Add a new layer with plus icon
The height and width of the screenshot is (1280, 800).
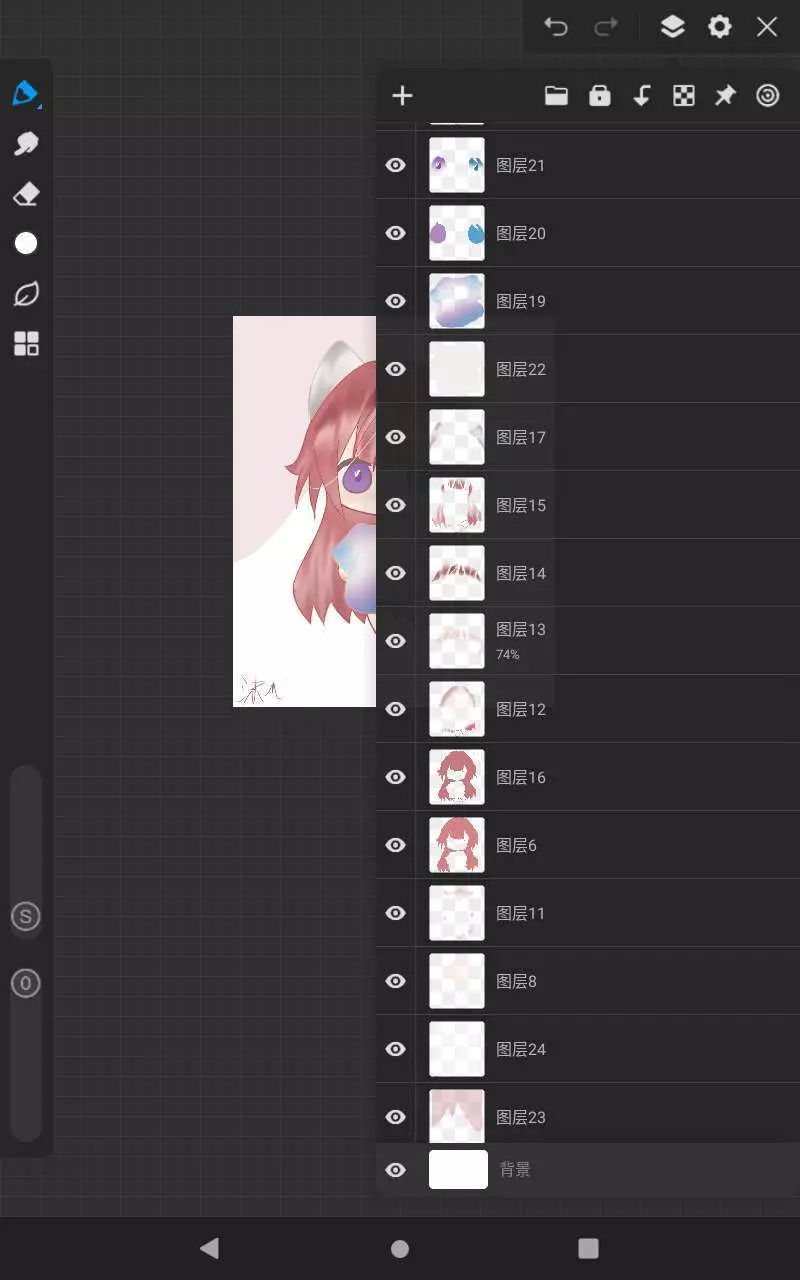(402, 96)
